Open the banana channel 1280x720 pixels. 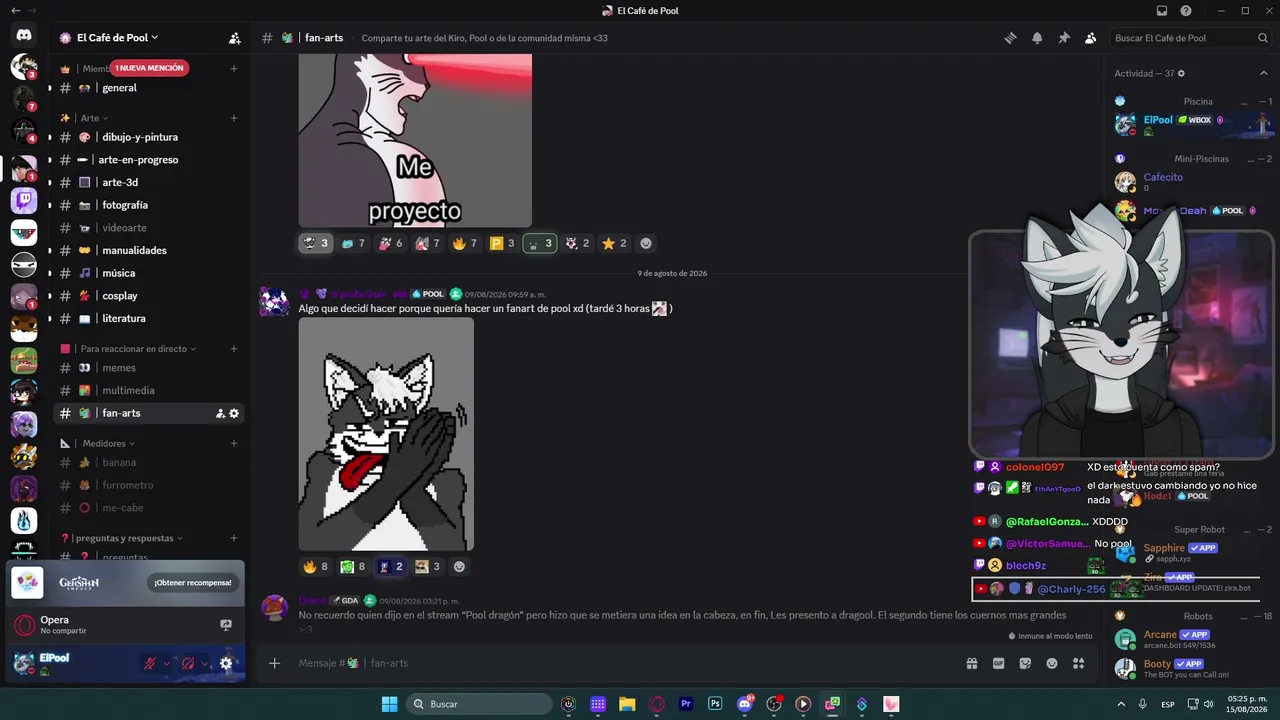[149, 462]
